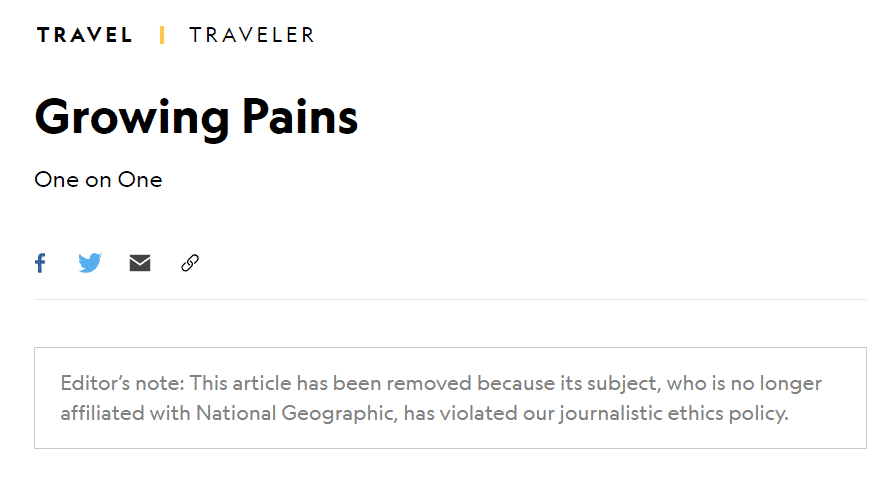Click inside the editor's note box
This screenshot has width=895, height=487.
[450, 398]
